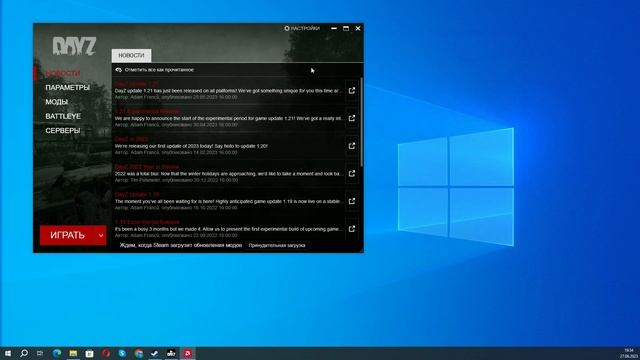This screenshot has width=640, height=360.
Task: Click the DayZ logo
Action: coord(74,46)
